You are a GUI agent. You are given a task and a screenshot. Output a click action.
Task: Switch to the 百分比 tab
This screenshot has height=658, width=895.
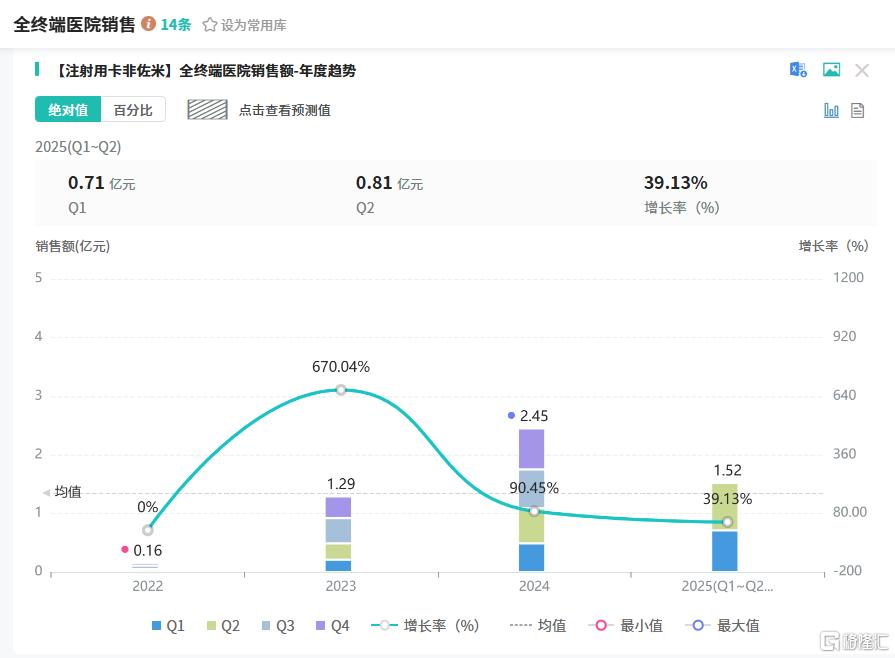(x=133, y=110)
